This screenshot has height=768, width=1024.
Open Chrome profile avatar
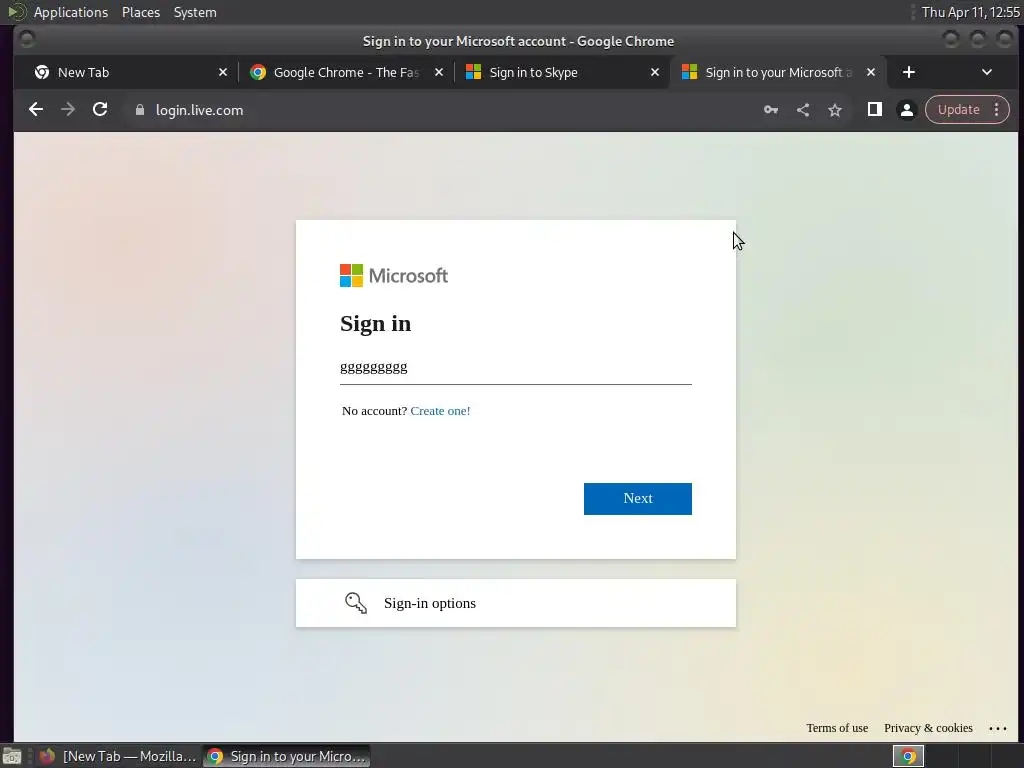[906, 110]
